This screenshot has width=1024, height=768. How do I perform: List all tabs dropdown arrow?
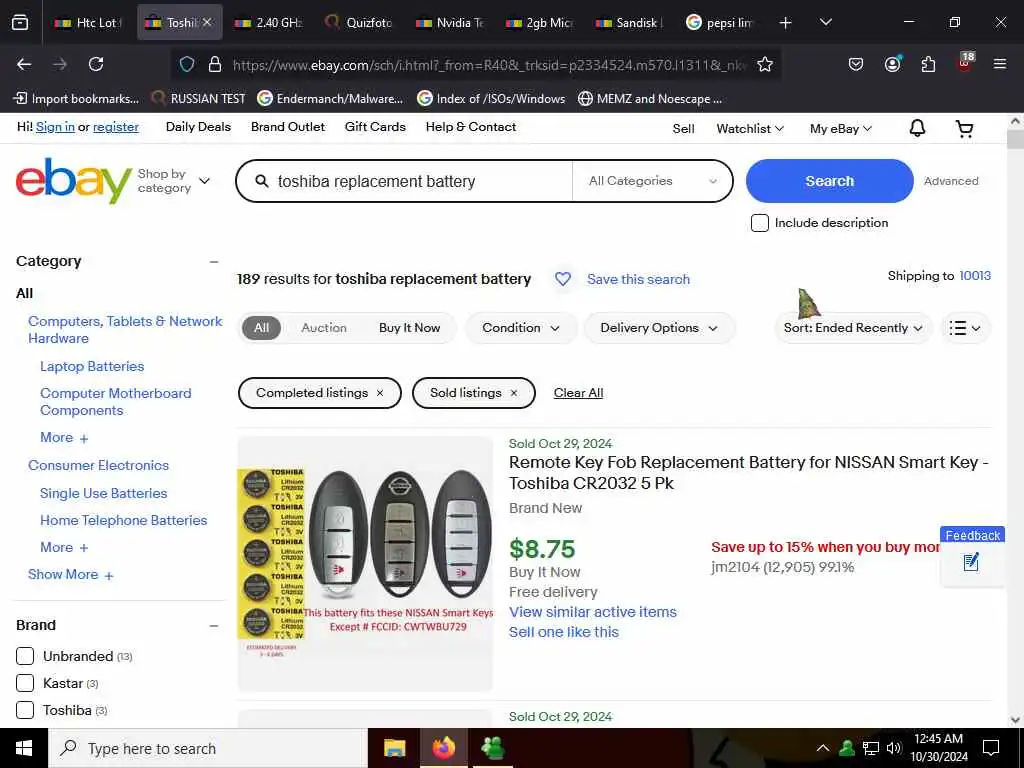click(825, 22)
